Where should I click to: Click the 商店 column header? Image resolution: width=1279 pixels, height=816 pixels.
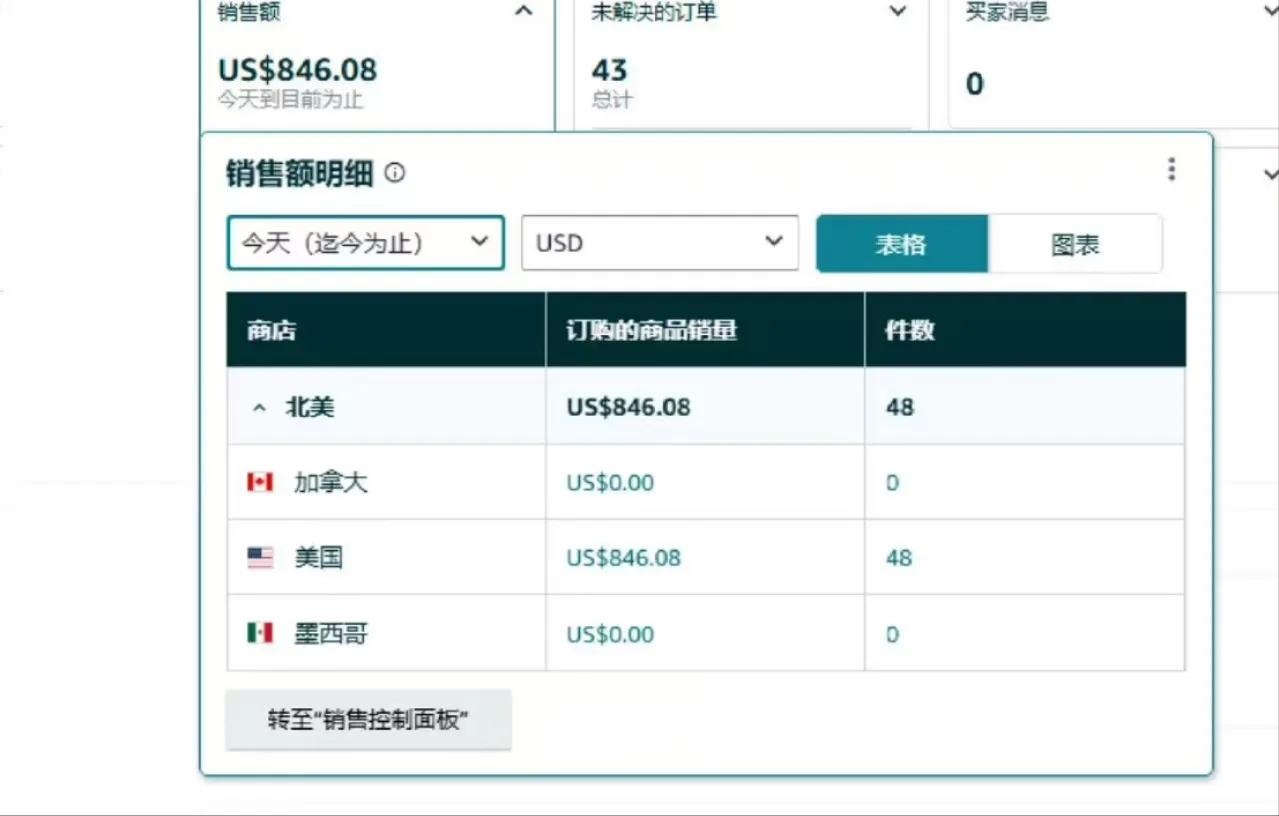[386, 330]
